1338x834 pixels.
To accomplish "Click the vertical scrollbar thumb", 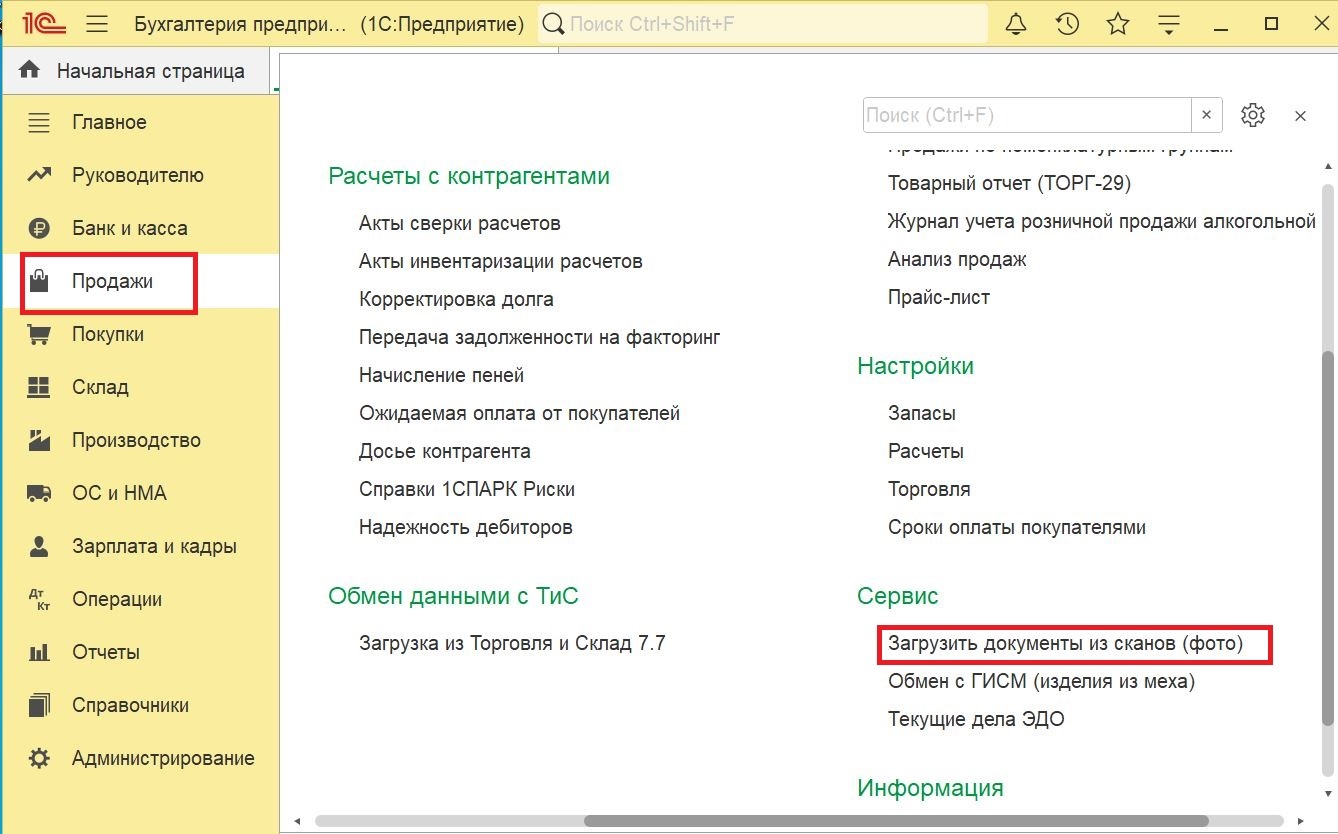I will point(1328,537).
